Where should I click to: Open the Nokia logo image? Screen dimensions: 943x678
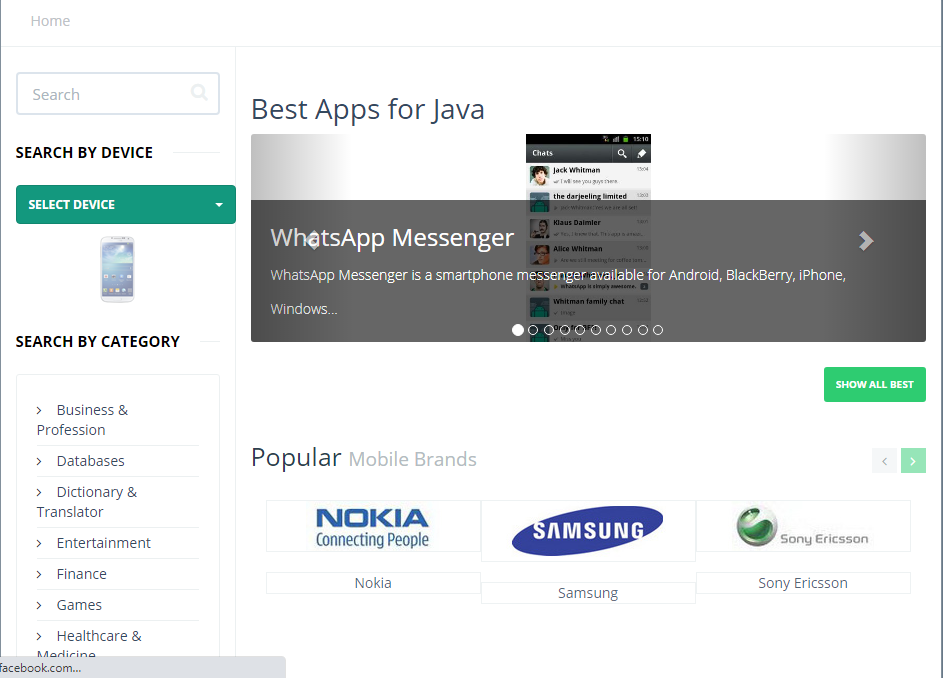(x=373, y=526)
